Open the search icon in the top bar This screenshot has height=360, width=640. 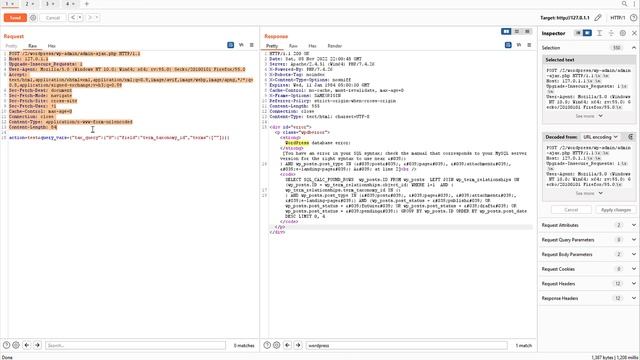(624, 4)
